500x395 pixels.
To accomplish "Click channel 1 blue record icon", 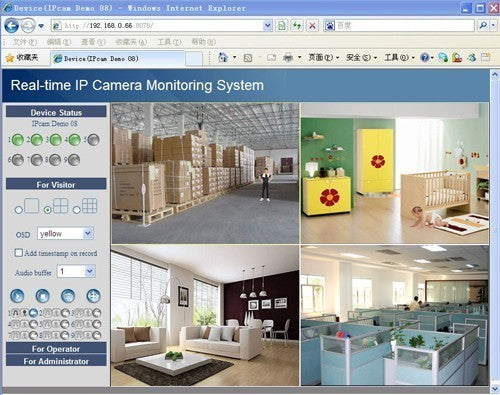I will point(33,313).
